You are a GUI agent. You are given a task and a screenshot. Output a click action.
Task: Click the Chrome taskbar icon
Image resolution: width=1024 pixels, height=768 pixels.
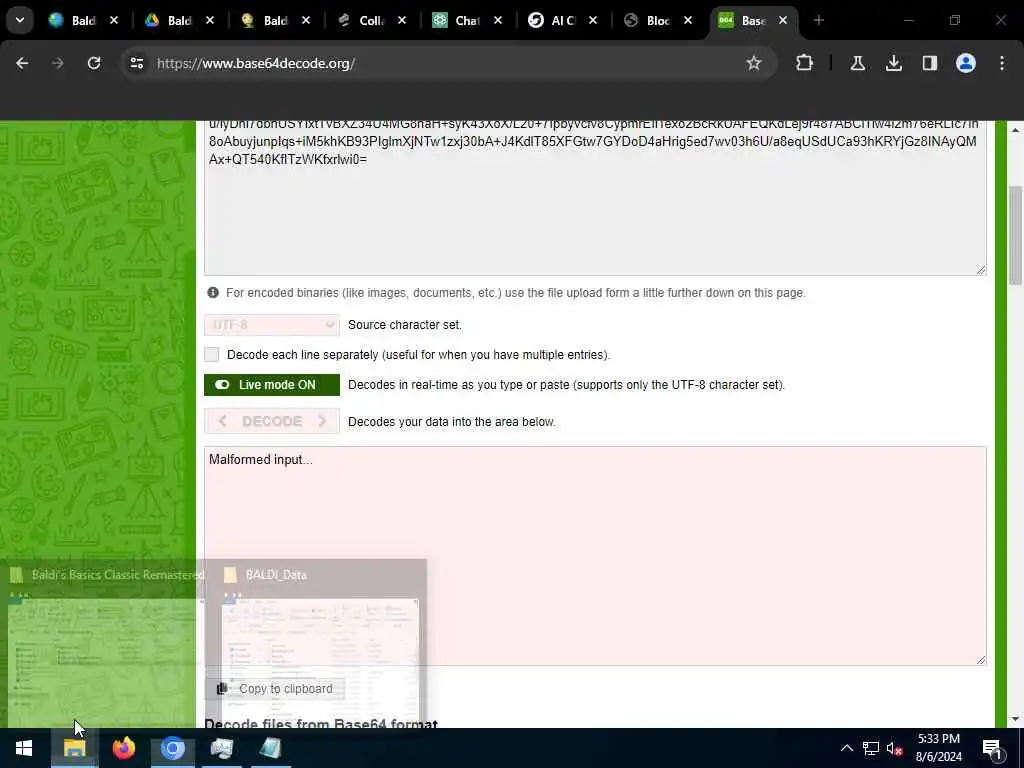click(x=172, y=748)
